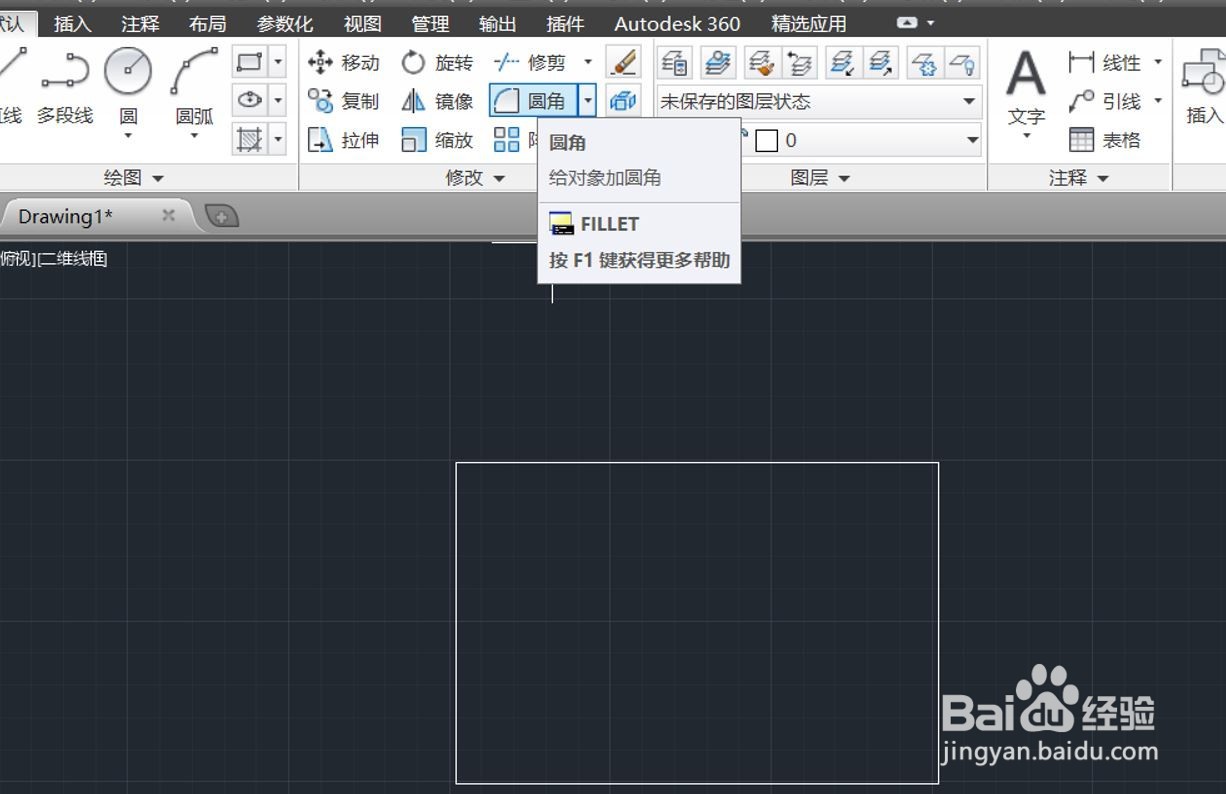Screen dimensions: 1226x794
Task: Click the ellipse draw tool icon
Action: [250, 101]
